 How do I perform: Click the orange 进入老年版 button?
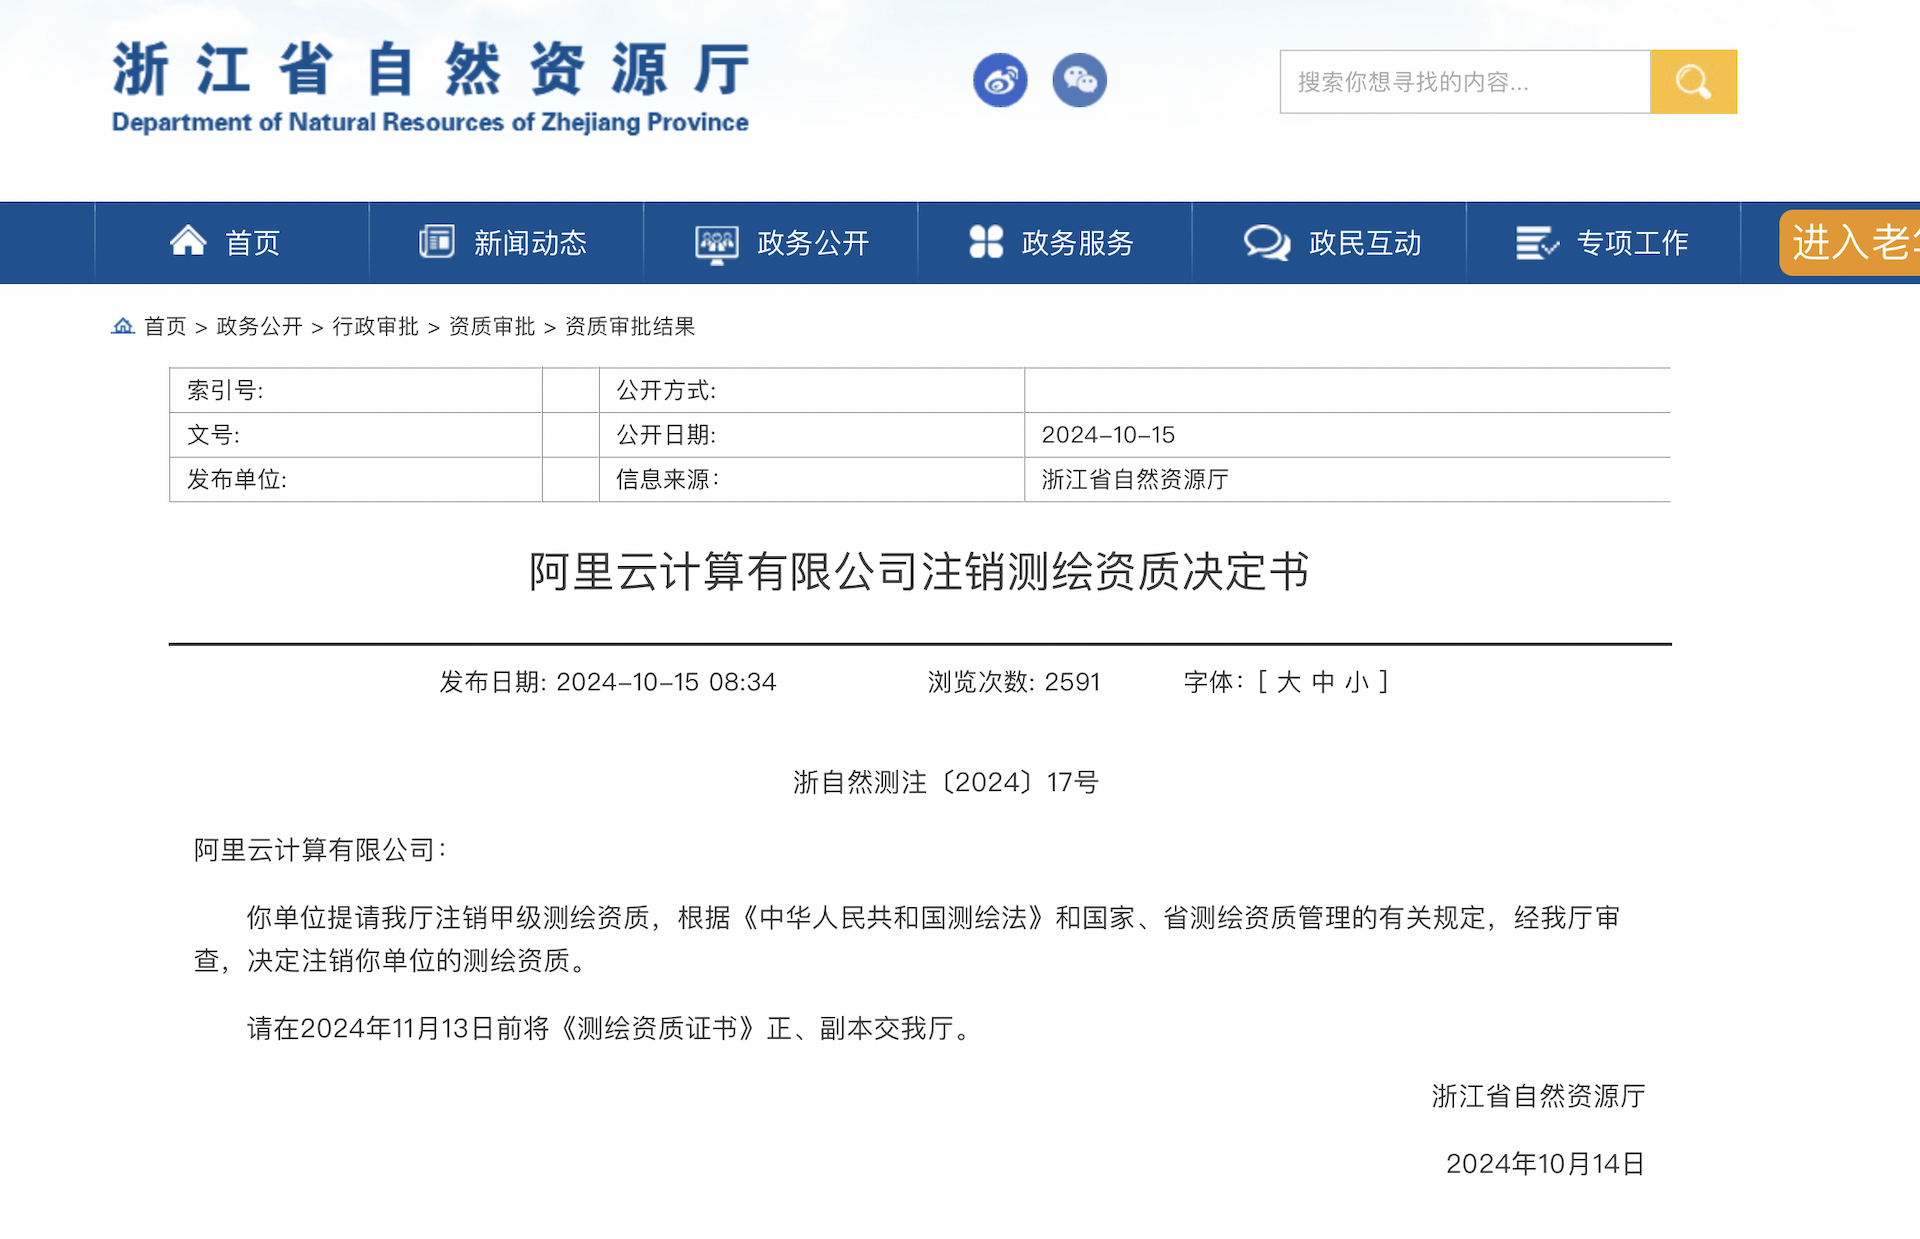pyautogui.click(x=1850, y=242)
